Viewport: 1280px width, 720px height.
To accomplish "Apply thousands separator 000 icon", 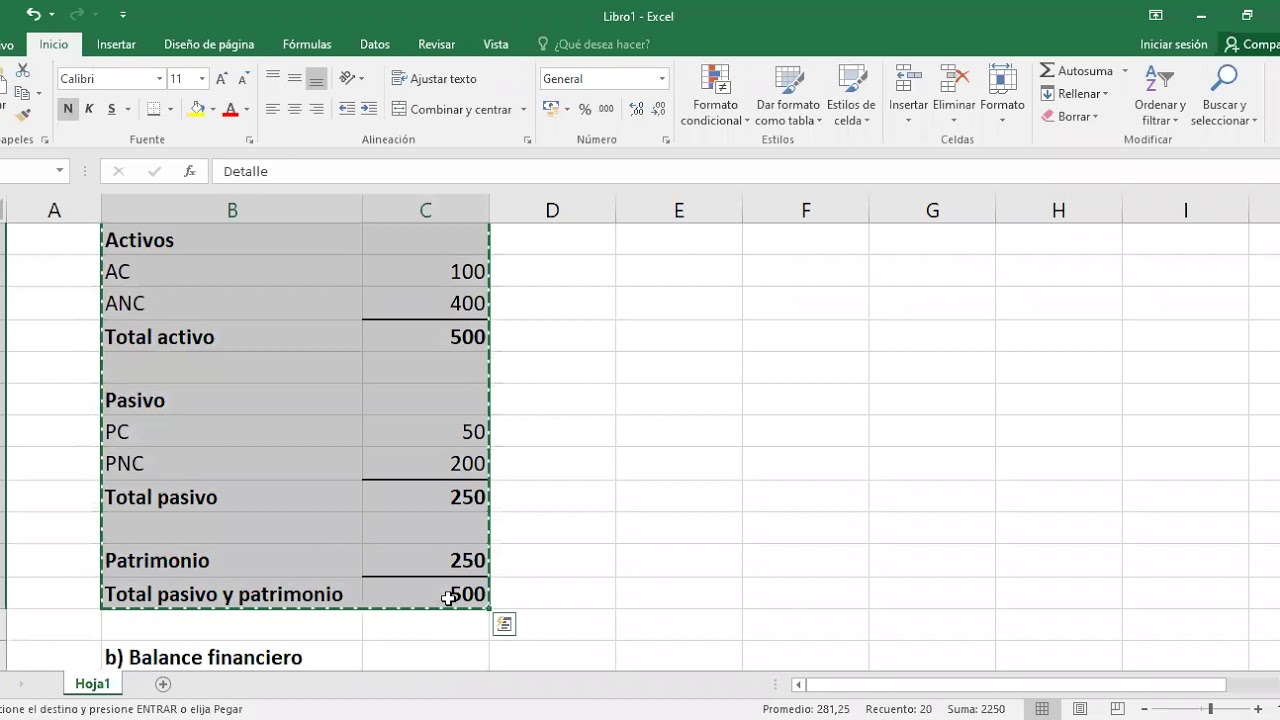I will [x=607, y=109].
